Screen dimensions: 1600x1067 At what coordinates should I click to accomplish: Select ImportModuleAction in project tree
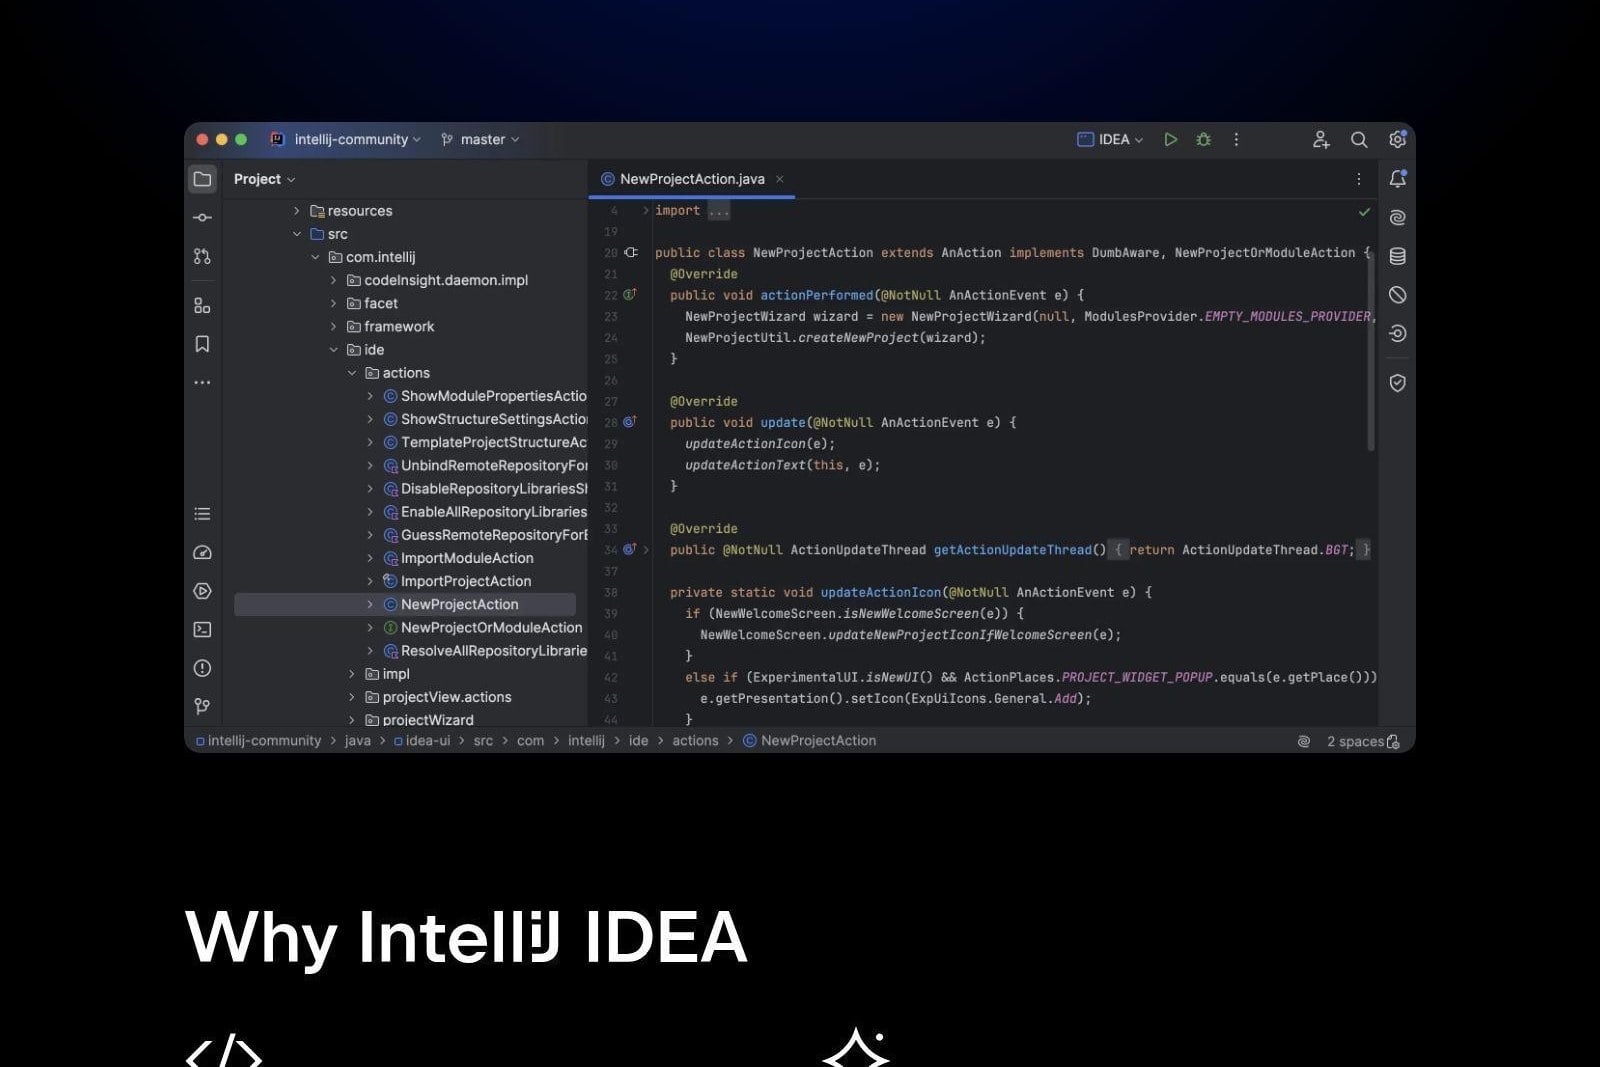[x=467, y=558]
